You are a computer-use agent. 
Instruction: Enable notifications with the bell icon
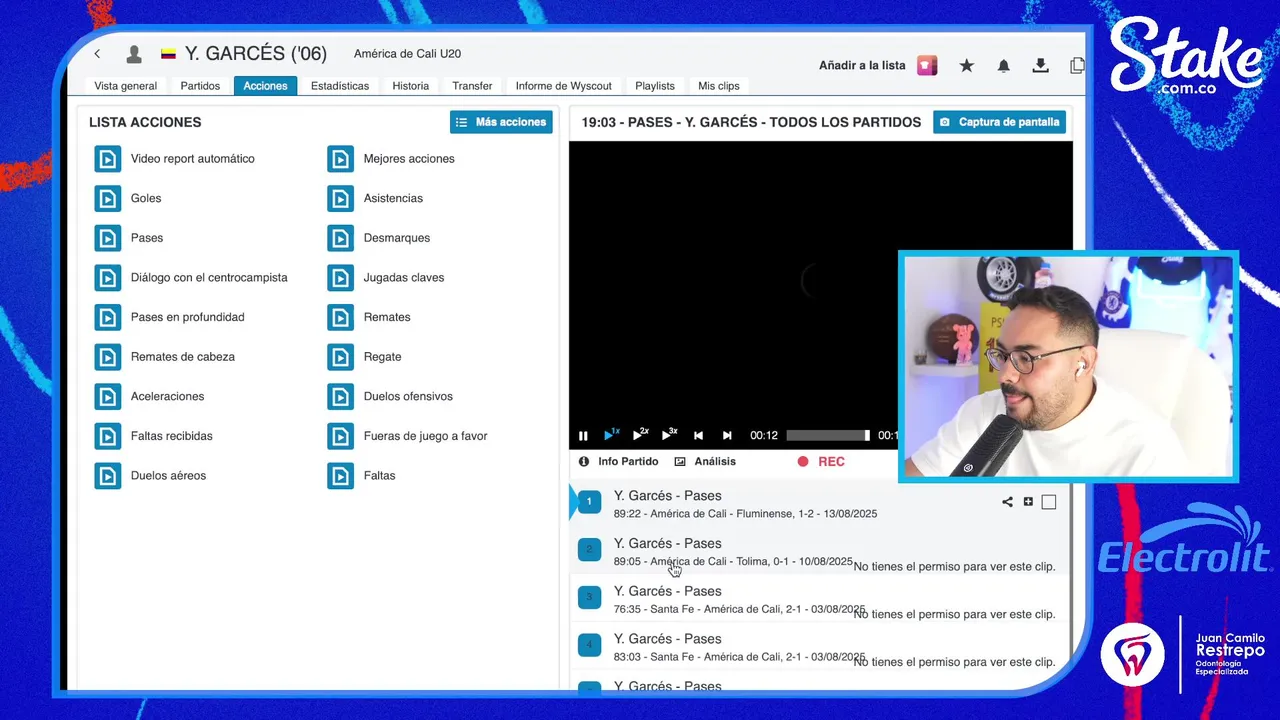tap(1003, 66)
